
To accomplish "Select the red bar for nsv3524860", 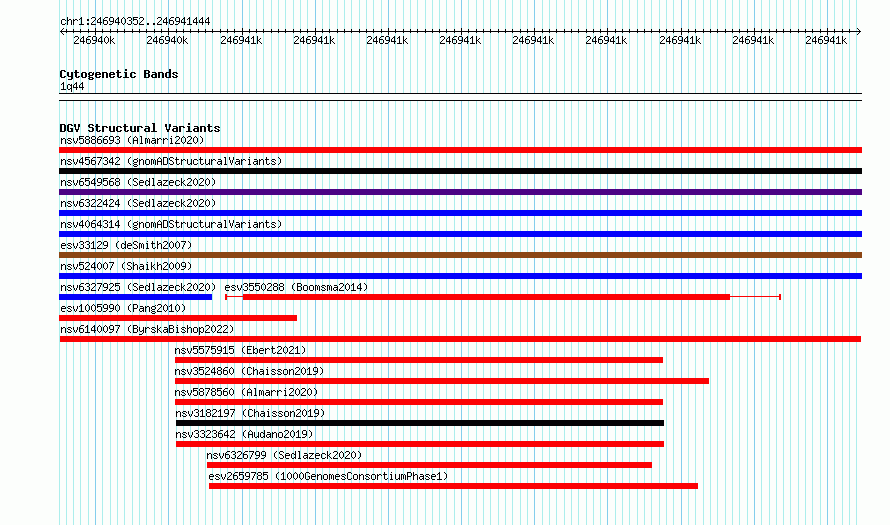I will [x=442, y=381].
